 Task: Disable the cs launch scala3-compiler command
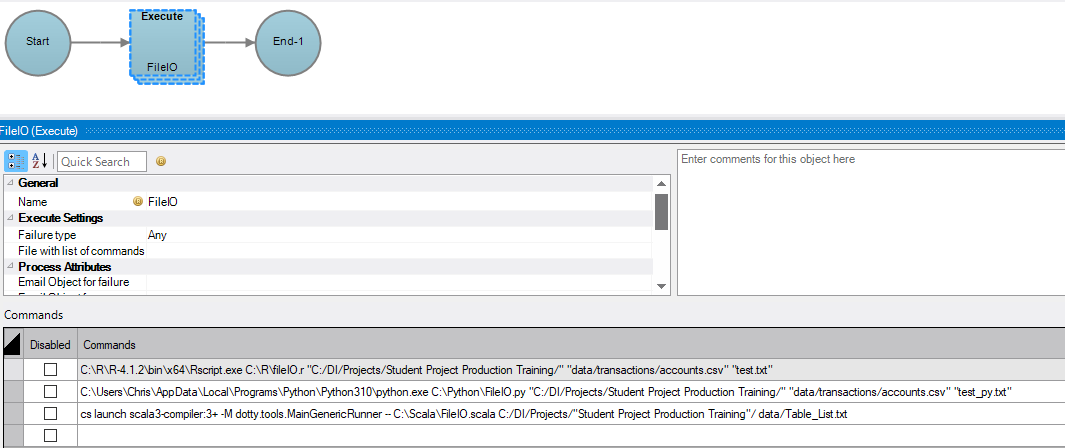50,414
